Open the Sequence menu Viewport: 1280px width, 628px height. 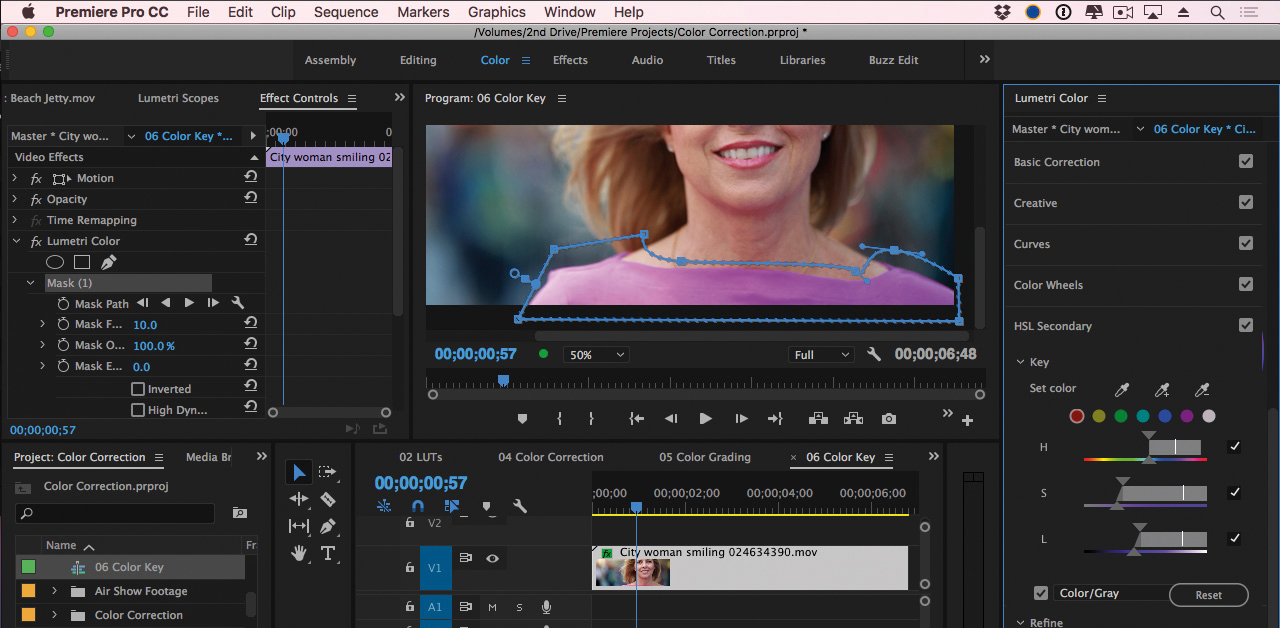pos(345,12)
